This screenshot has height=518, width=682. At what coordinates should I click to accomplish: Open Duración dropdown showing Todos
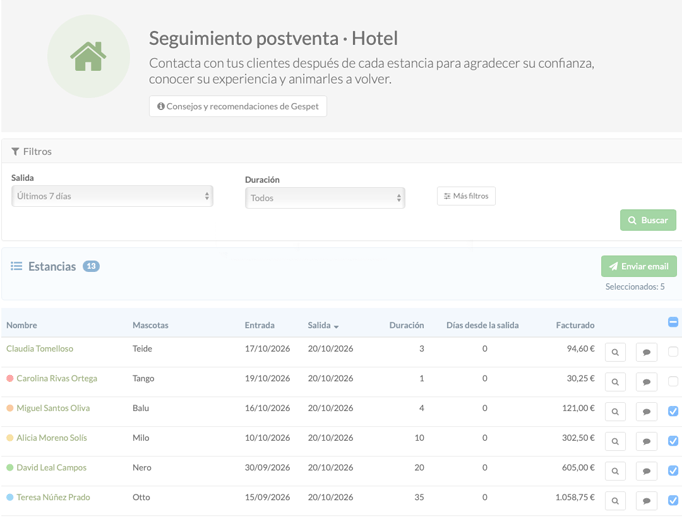(325, 198)
